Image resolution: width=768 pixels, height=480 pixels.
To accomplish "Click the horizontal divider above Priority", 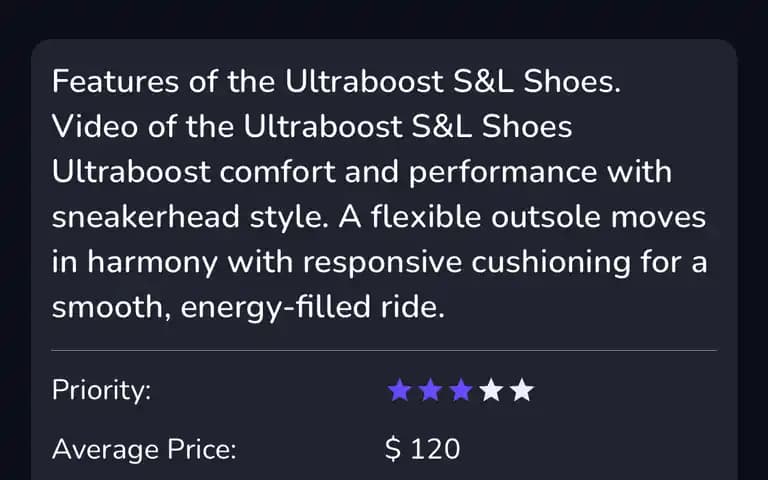I will click(384, 350).
